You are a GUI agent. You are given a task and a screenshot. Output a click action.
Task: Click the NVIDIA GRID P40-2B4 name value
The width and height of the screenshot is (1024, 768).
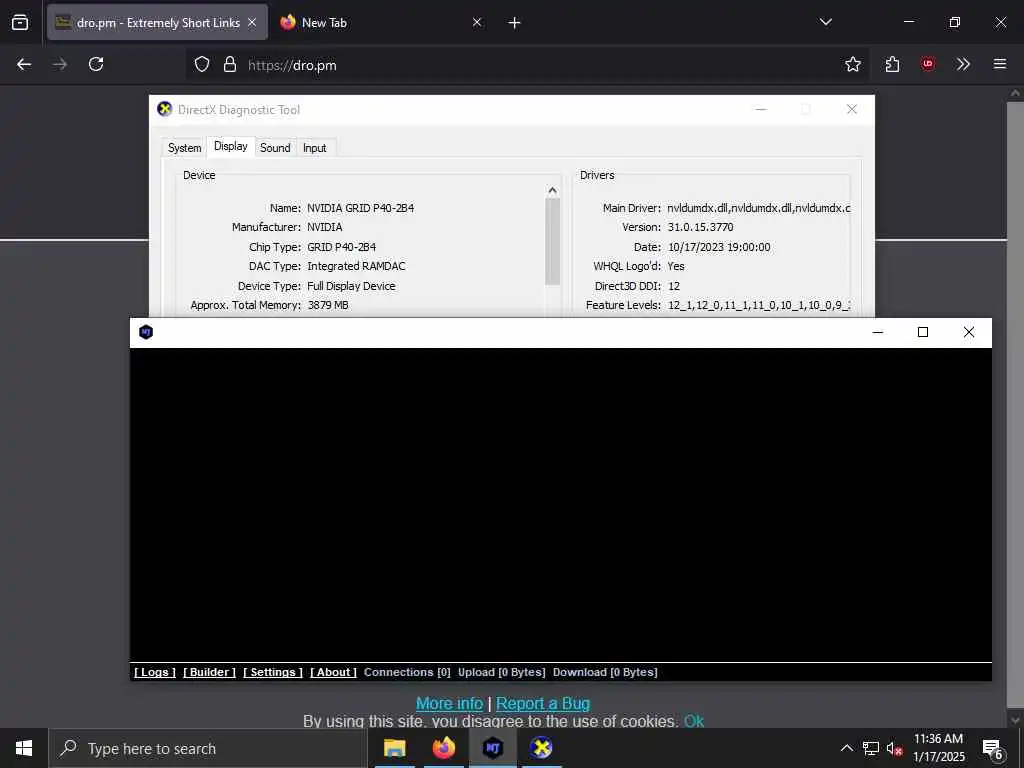(x=360, y=208)
